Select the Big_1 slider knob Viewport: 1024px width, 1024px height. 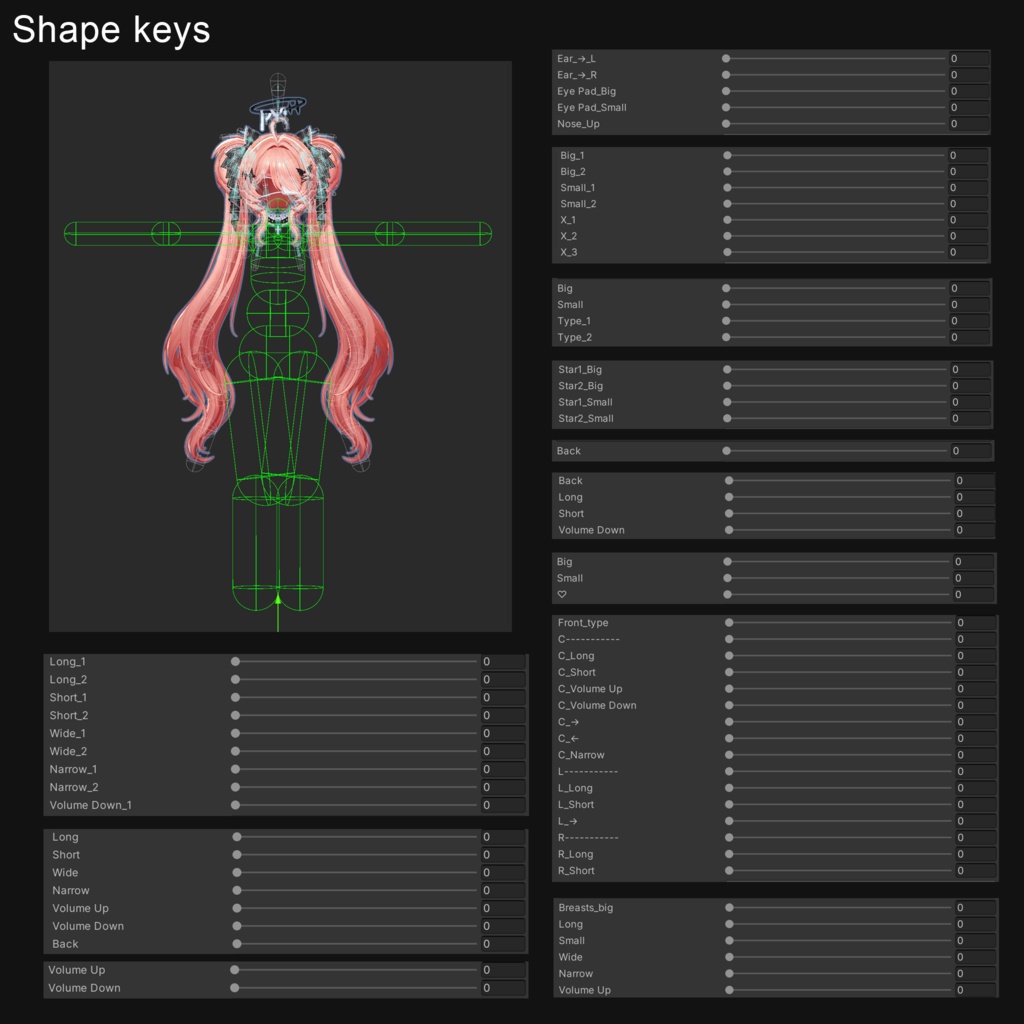(x=727, y=155)
